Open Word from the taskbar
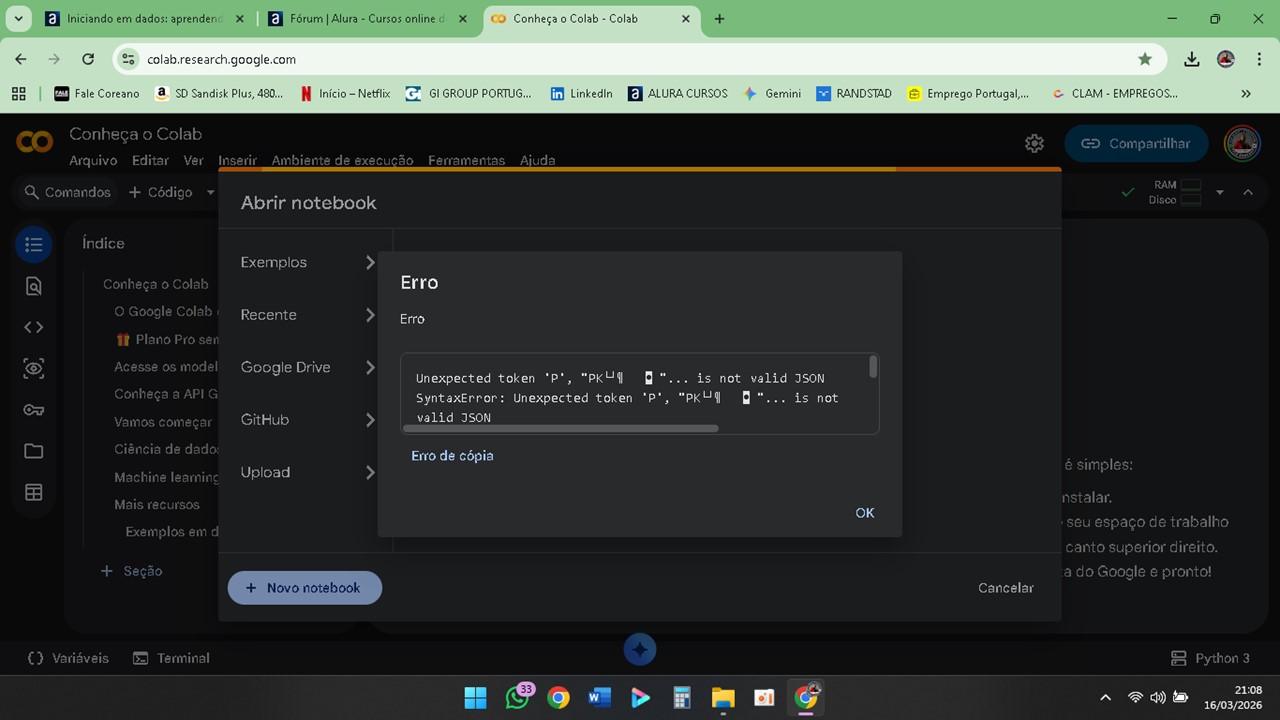The height and width of the screenshot is (720, 1280). [599, 697]
